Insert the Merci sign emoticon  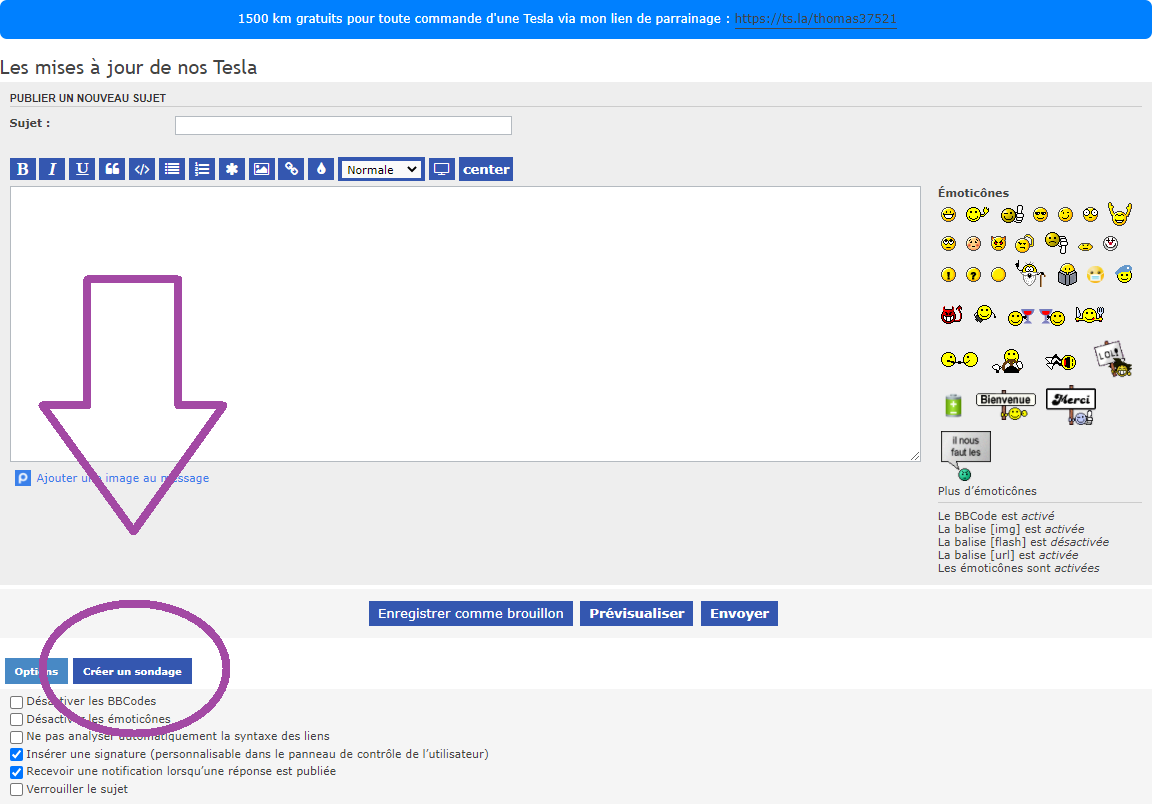pos(1071,405)
